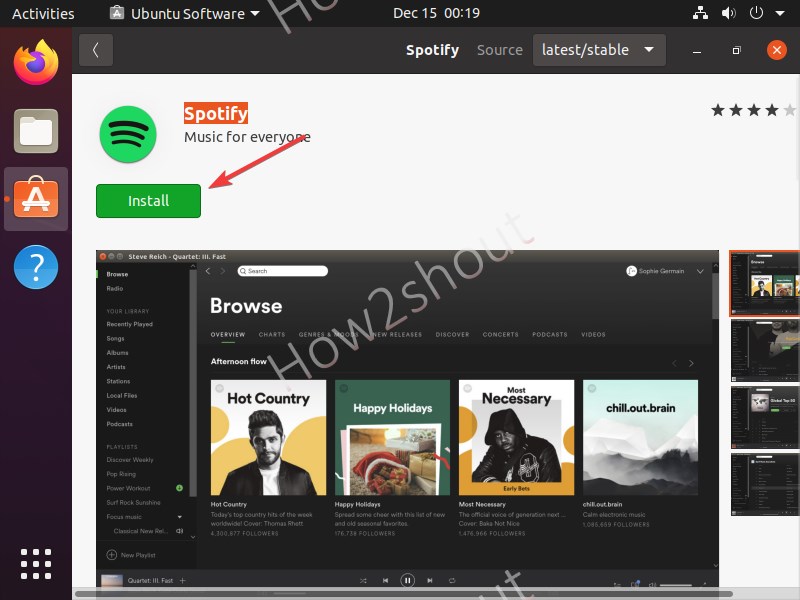The image size is (800, 600).
Task: Click the green Install button
Action: click(148, 201)
